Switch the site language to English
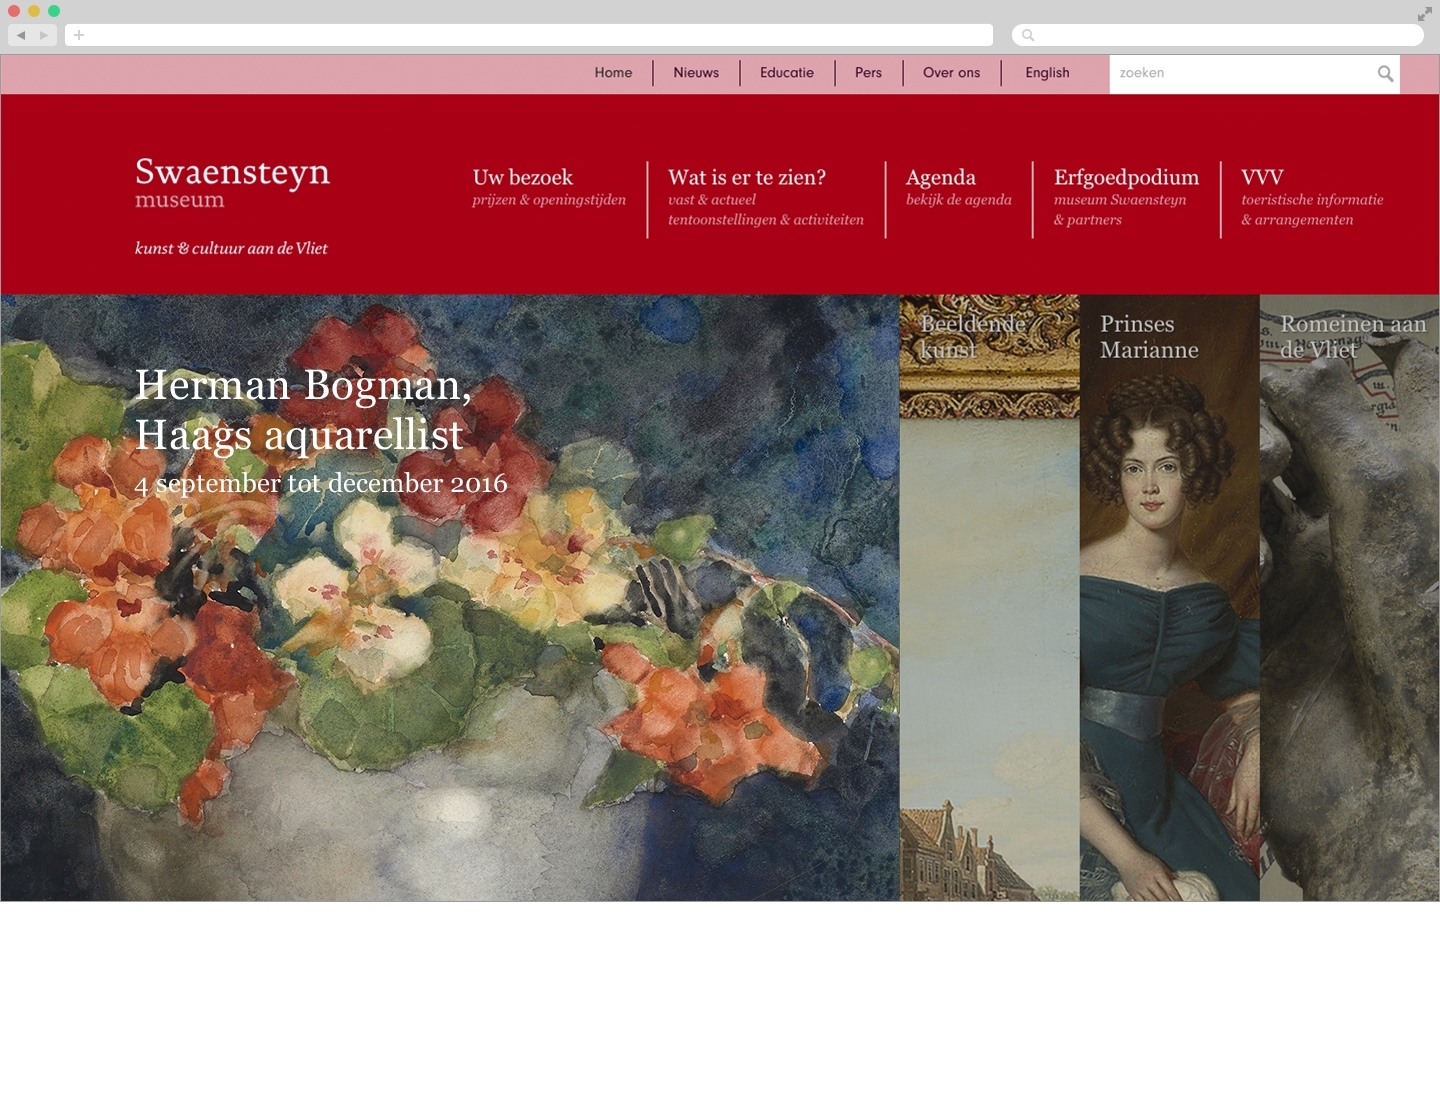 point(1047,73)
